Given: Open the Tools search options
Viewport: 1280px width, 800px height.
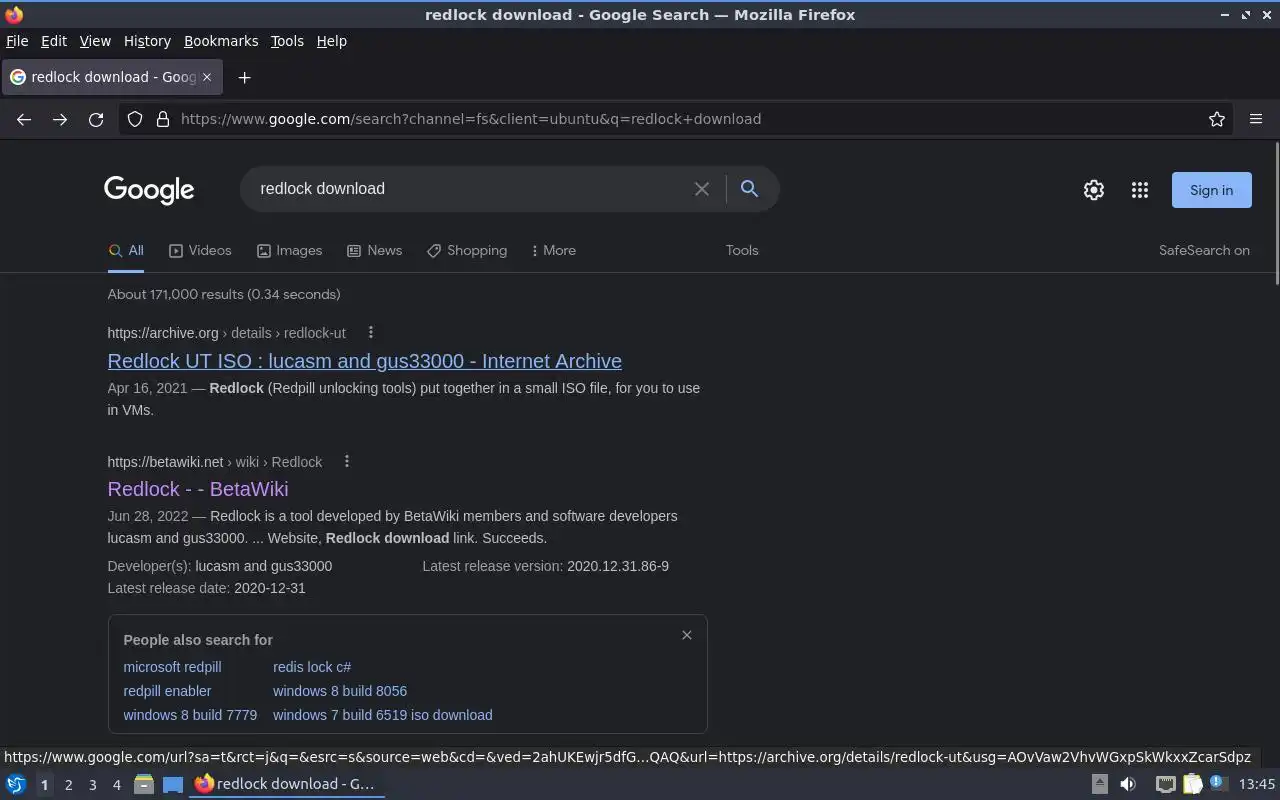Looking at the screenshot, I should [x=742, y=250].
